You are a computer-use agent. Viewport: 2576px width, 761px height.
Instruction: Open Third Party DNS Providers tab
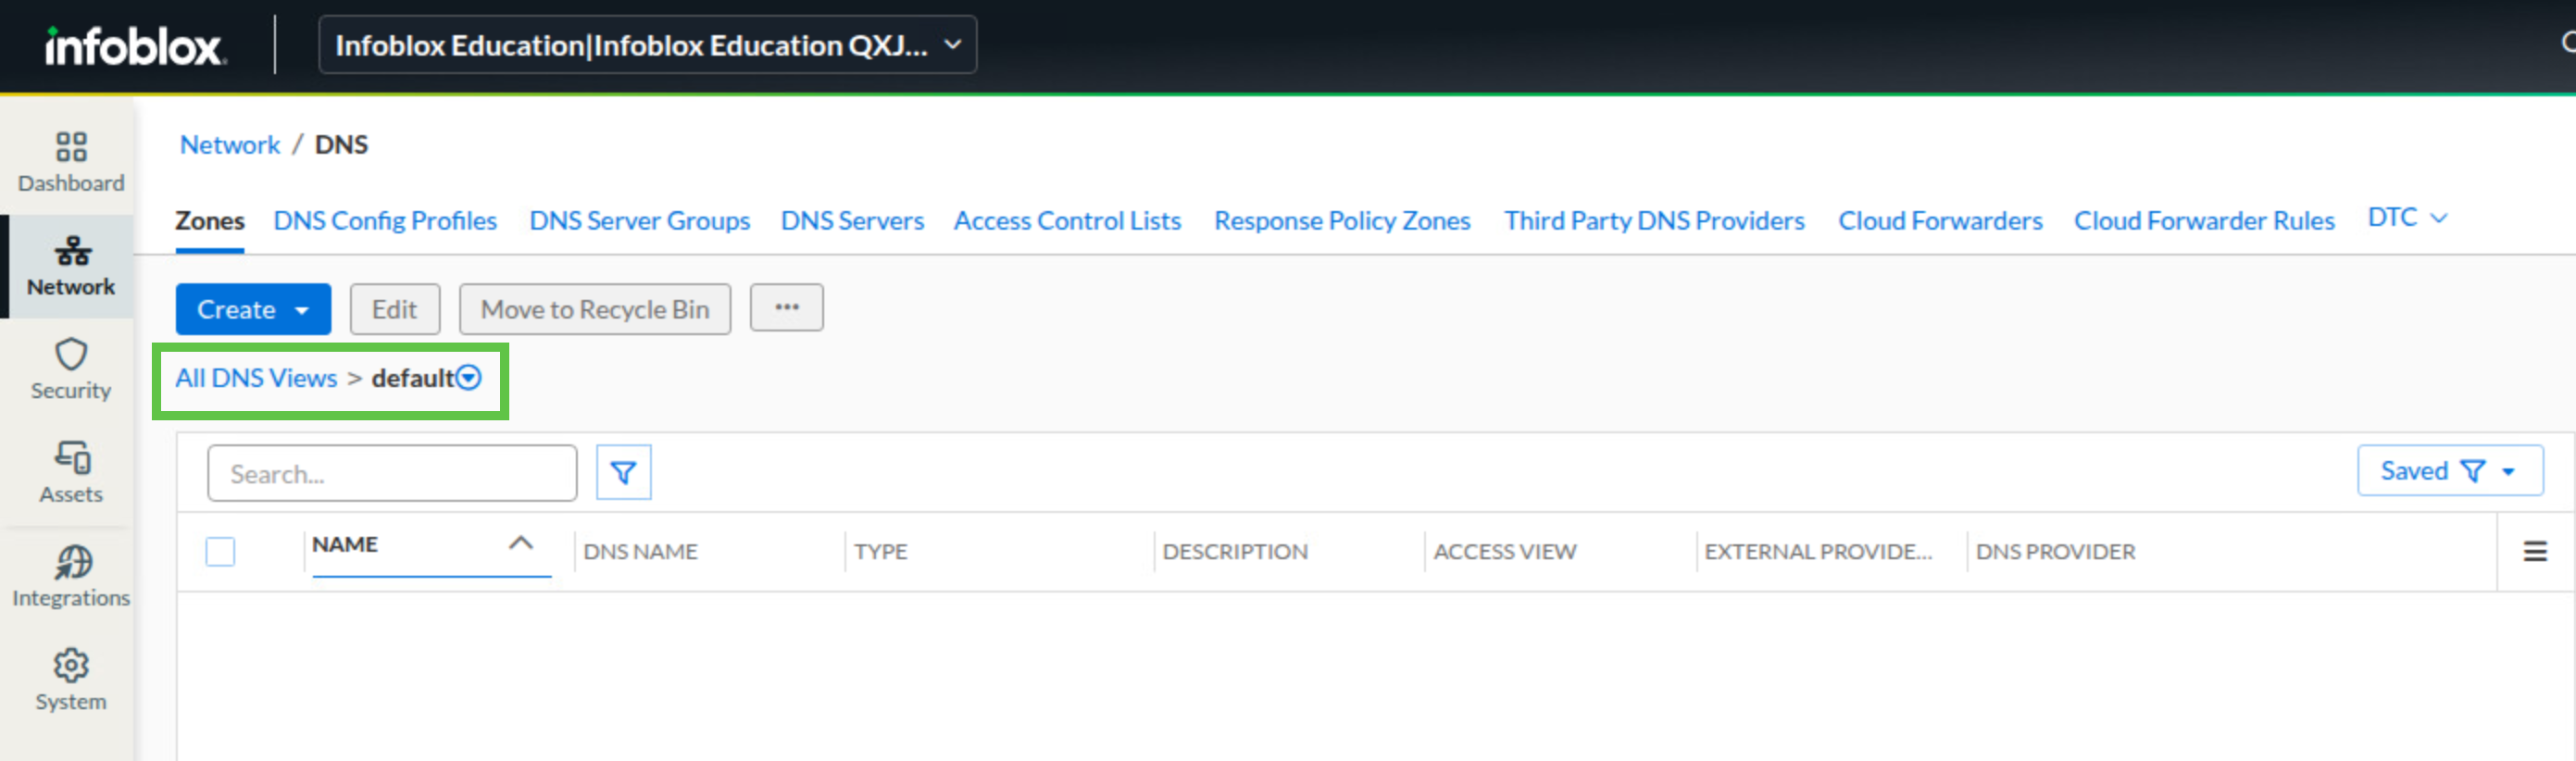click(x=1654, y=220)
